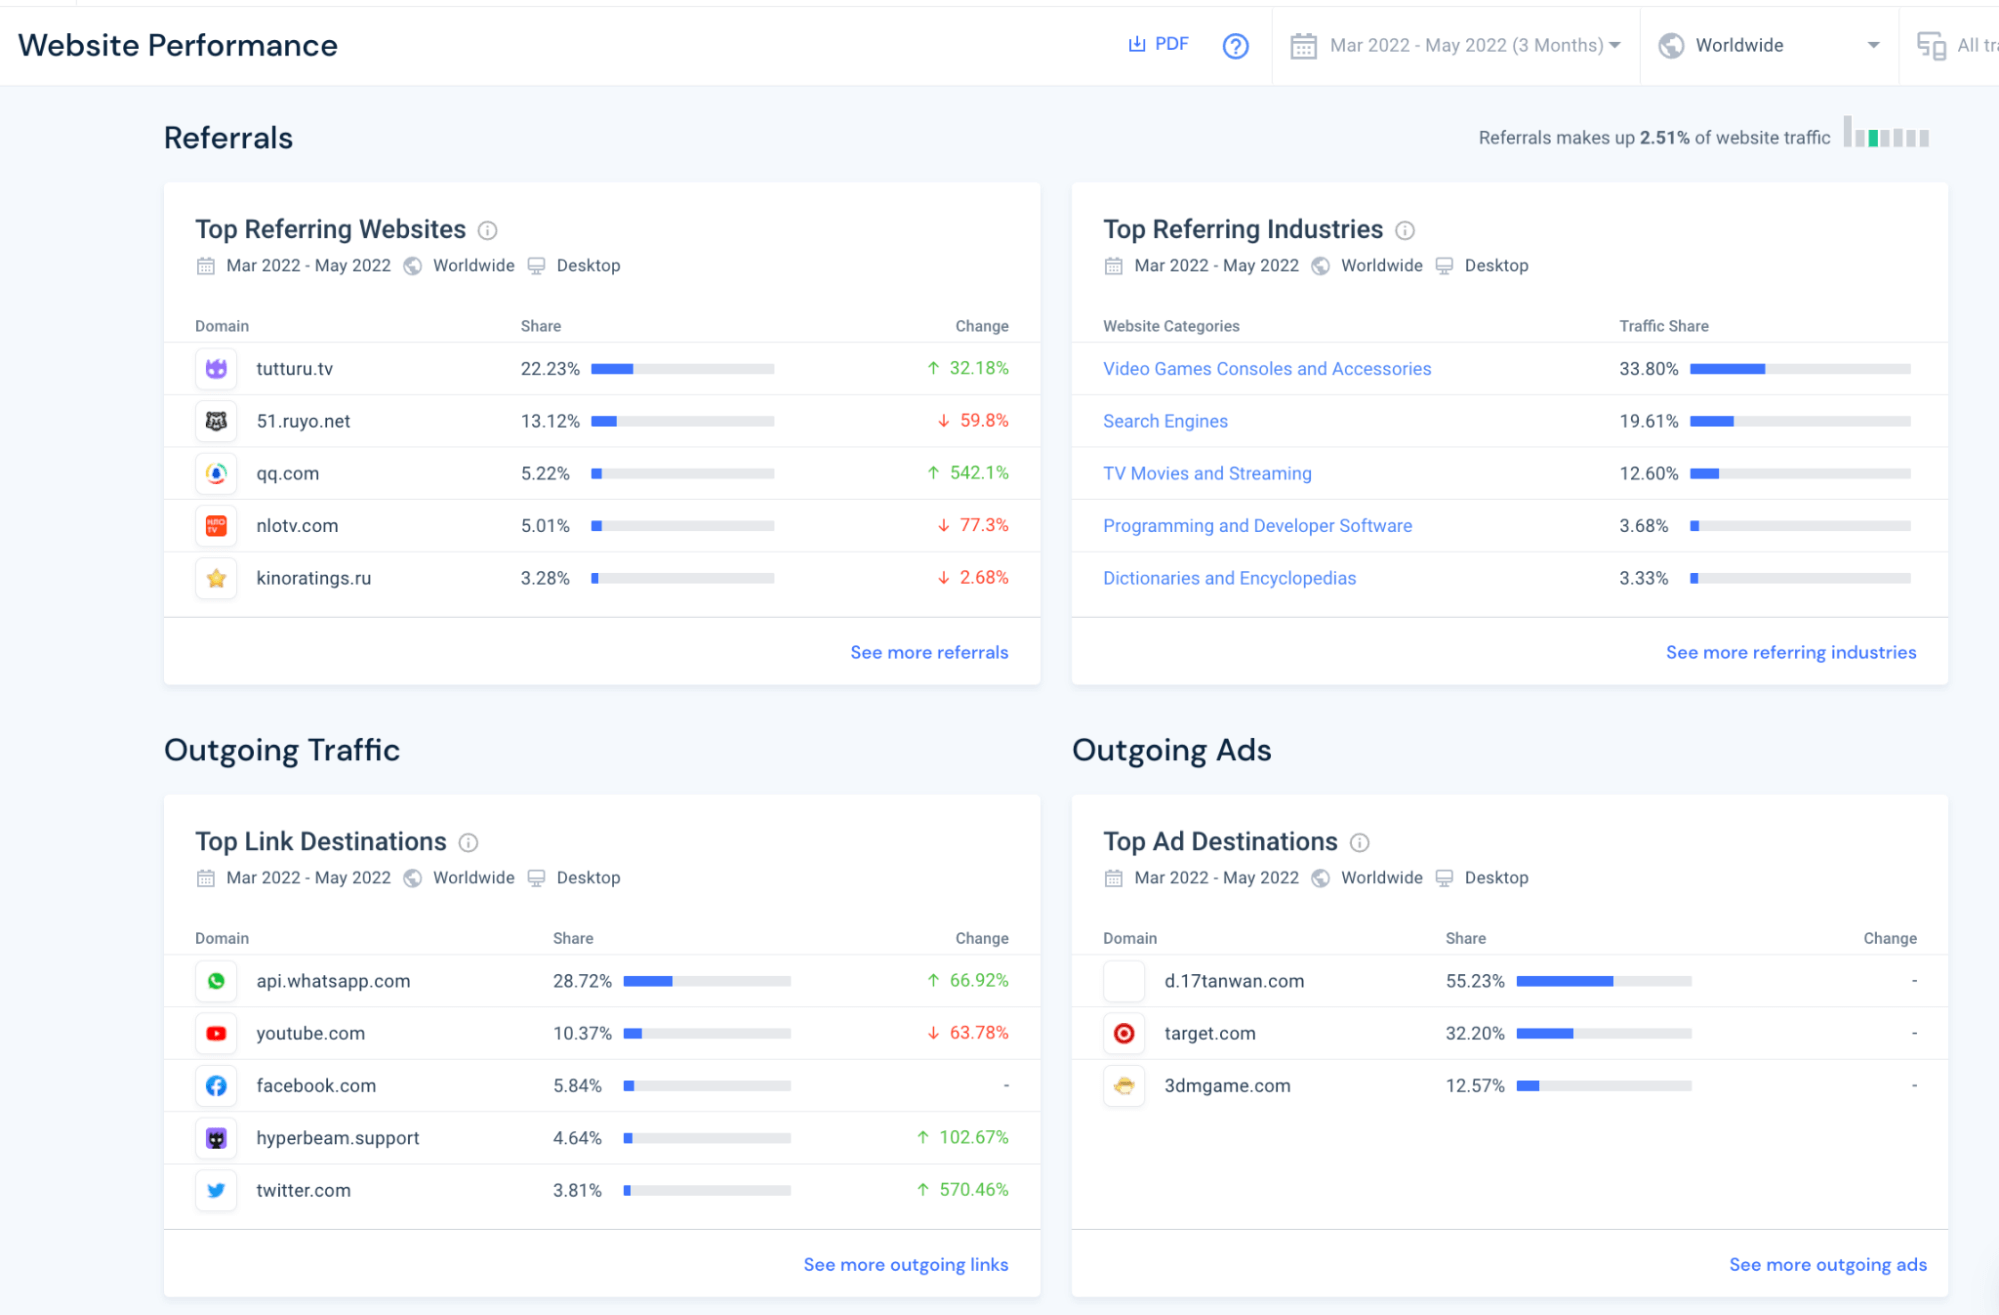The image size is (1999, 1315).
Task: Open the help question mark icon
Action: [x=1235, y=45]
